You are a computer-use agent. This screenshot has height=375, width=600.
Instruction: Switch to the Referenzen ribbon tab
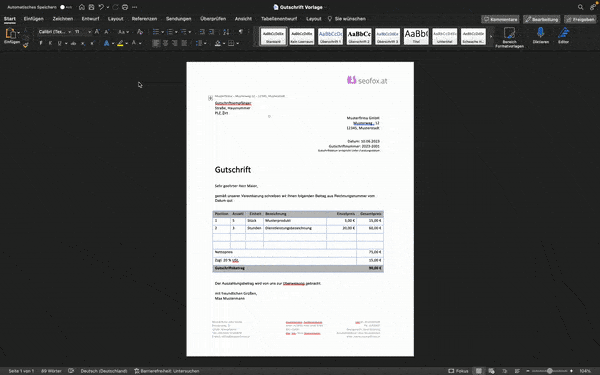click(144, 19)
